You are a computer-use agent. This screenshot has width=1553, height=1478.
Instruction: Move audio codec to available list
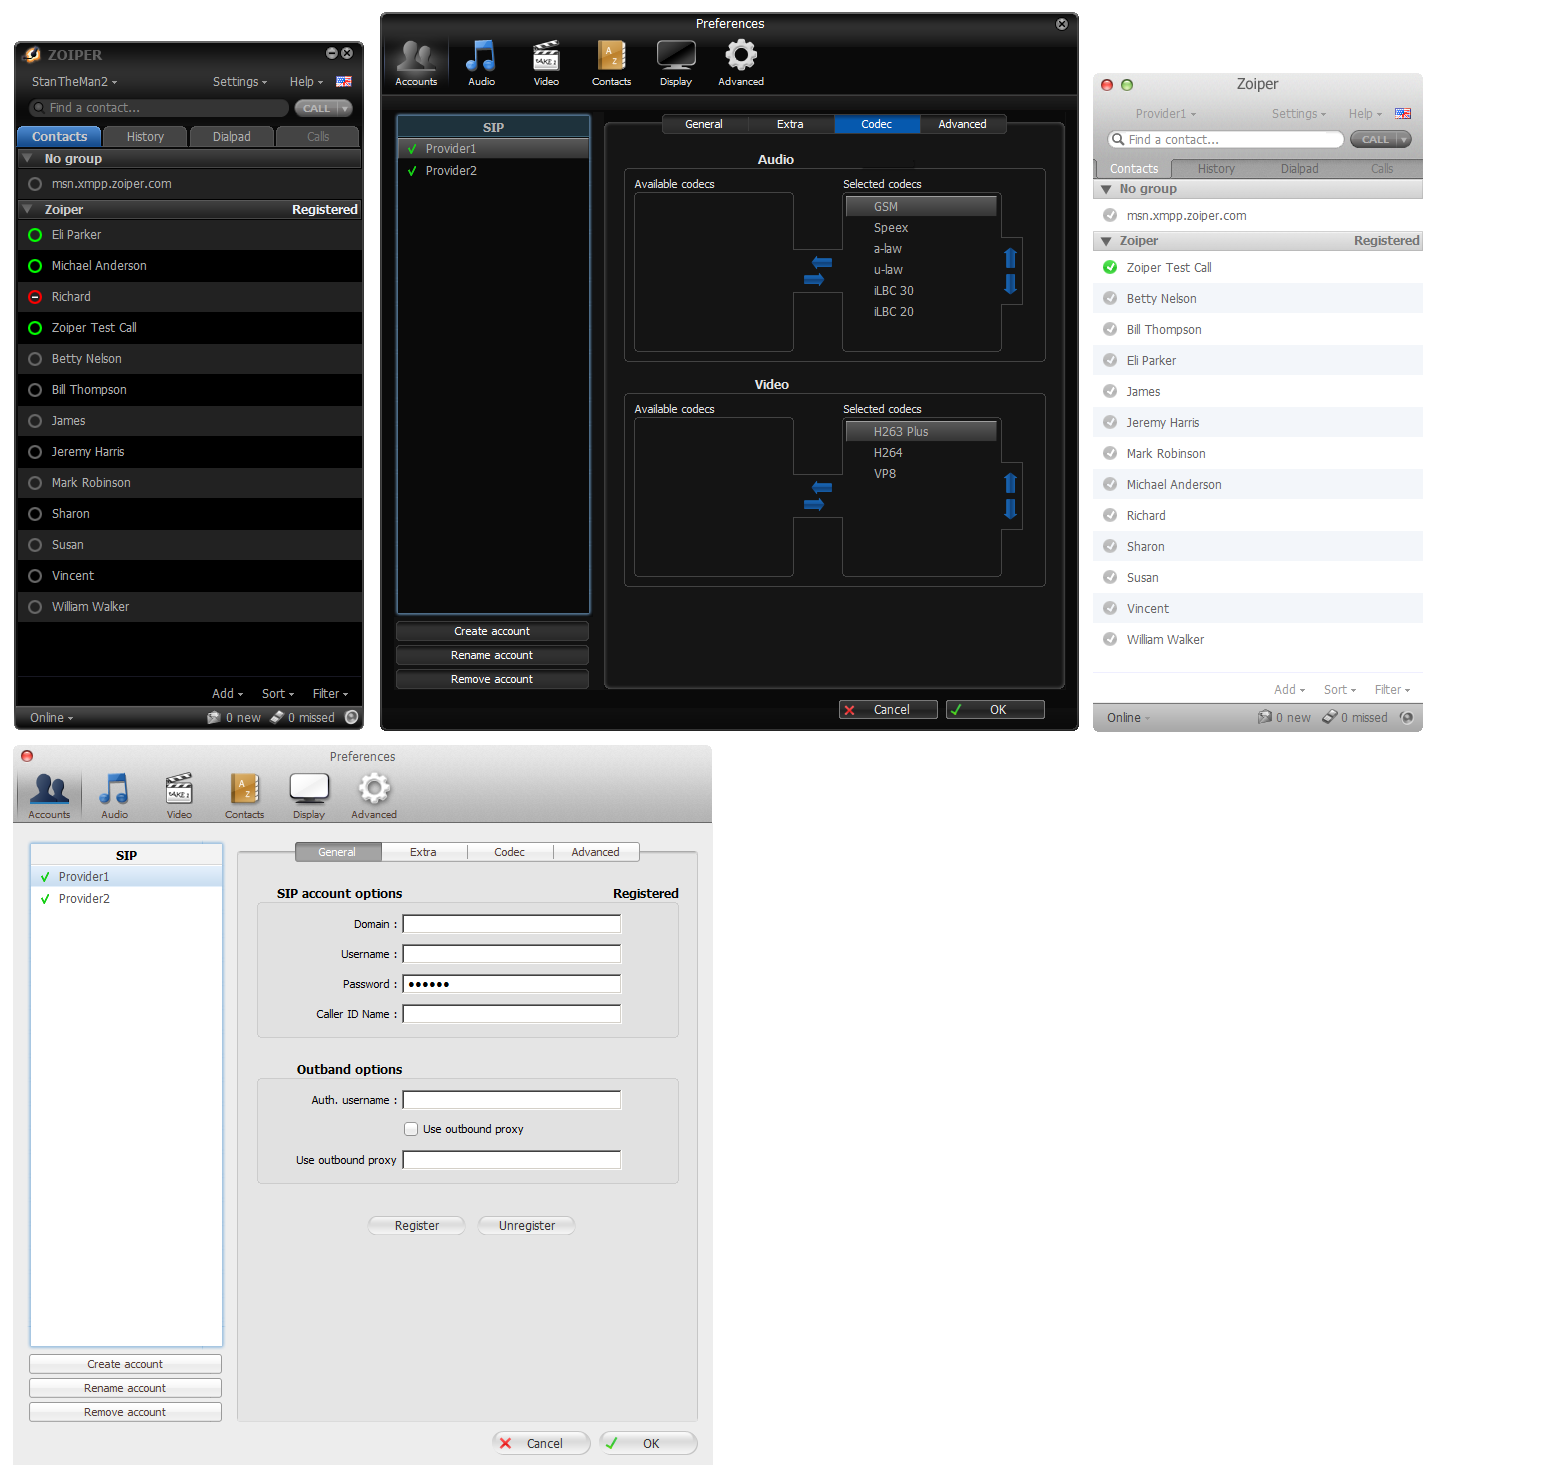822,262
